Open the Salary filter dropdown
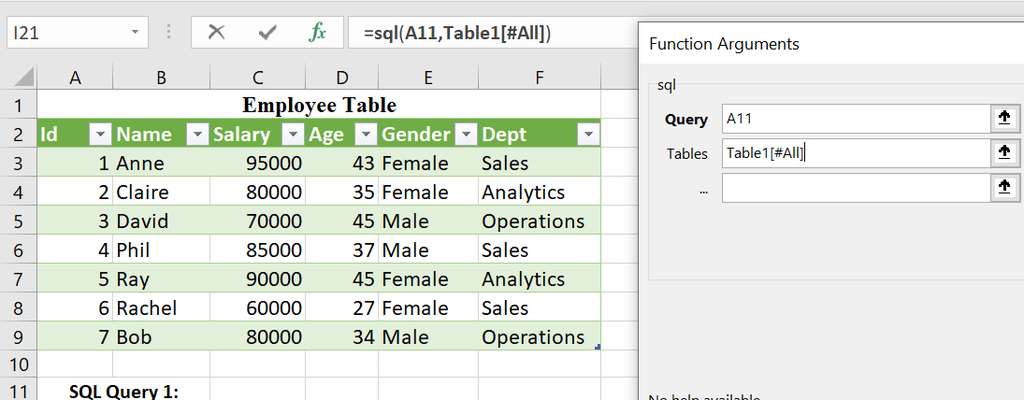This screenshot has height=400, width=1024. pyautogui.click(x=292, y=135)
